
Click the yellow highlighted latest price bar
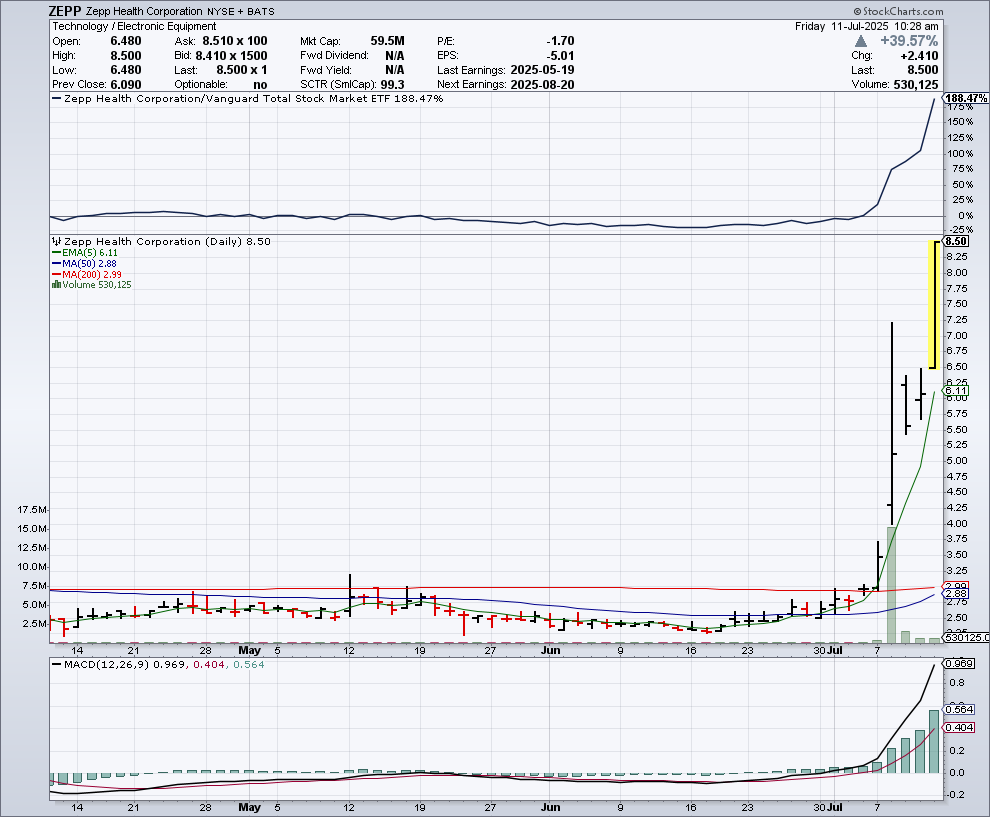click(934, 305)
